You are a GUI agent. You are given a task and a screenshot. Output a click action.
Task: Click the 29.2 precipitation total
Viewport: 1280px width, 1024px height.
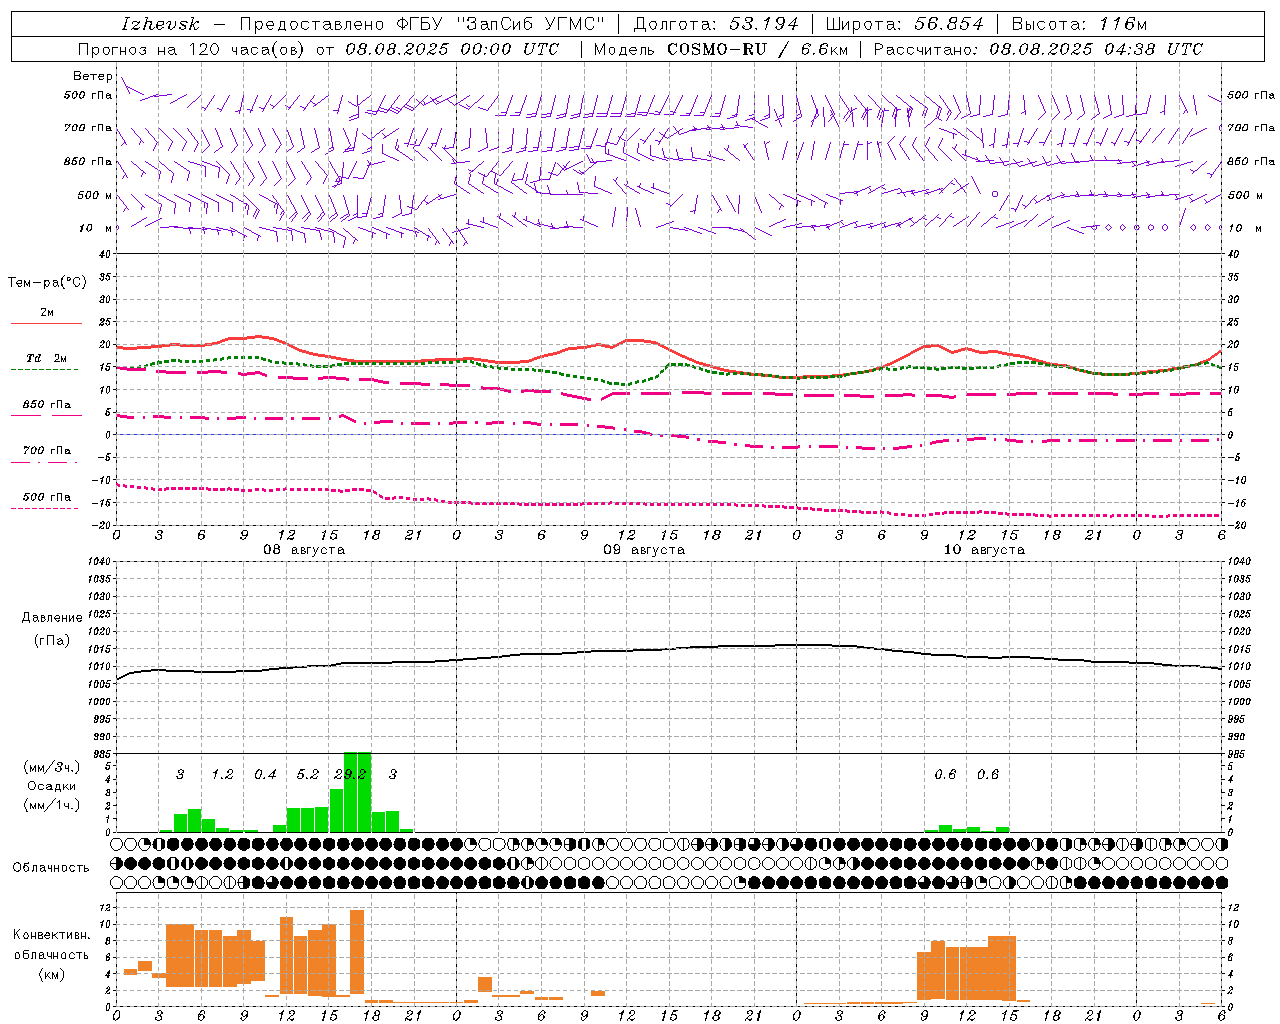click(x=350, y=775)
